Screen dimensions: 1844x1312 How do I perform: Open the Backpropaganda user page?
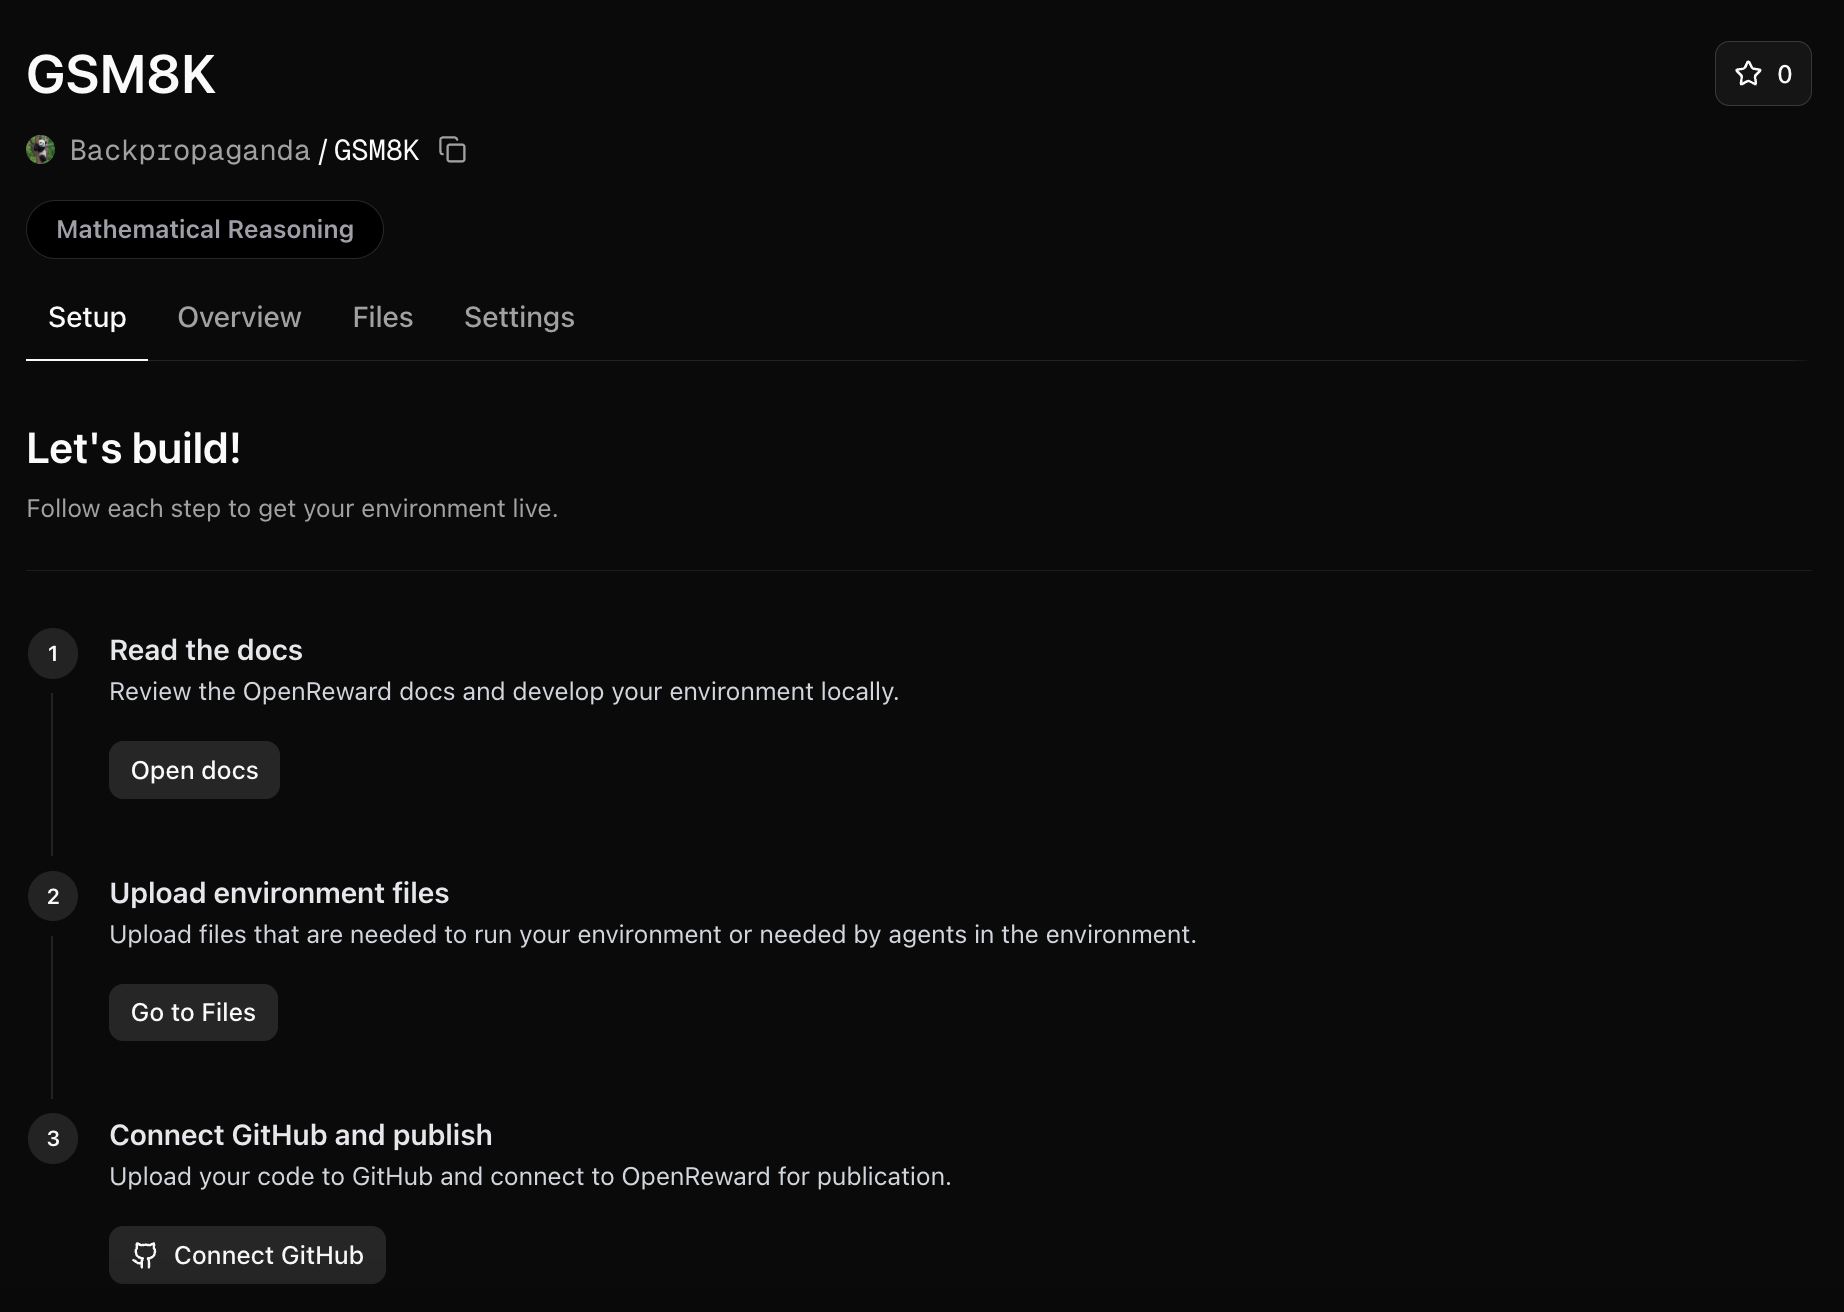189,150
